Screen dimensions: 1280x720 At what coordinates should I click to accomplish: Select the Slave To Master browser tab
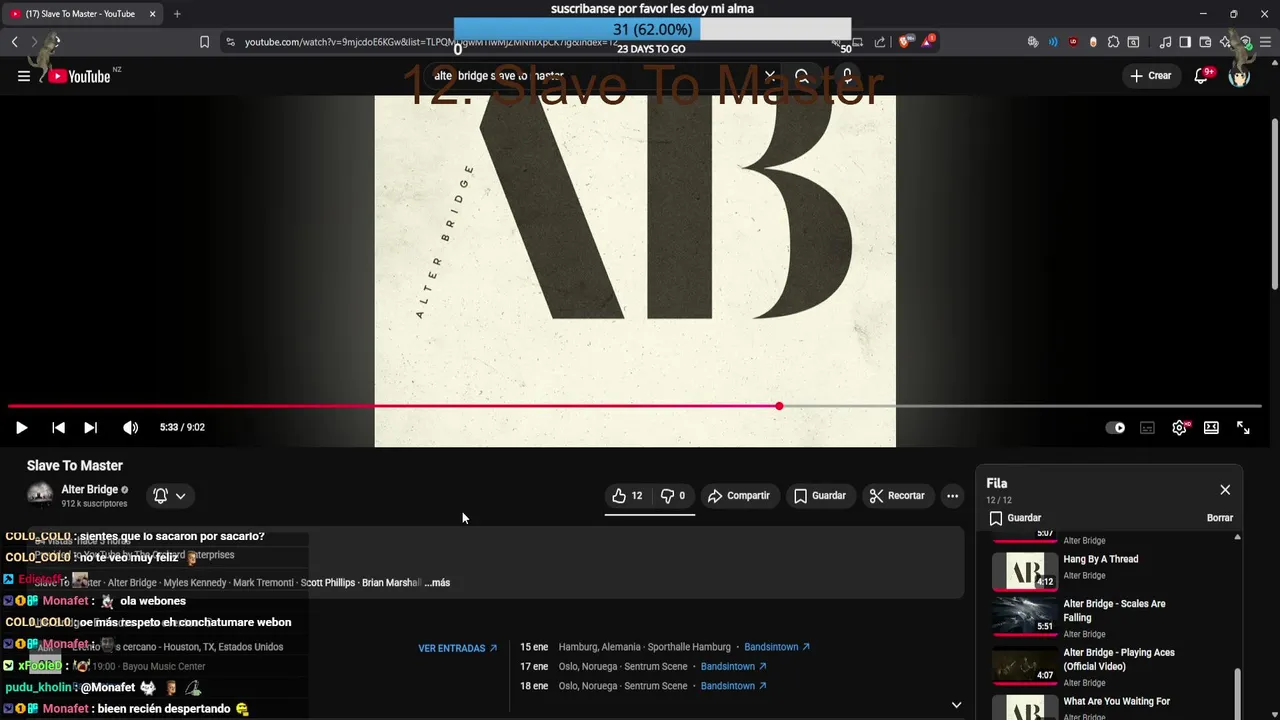click(82, 14)
